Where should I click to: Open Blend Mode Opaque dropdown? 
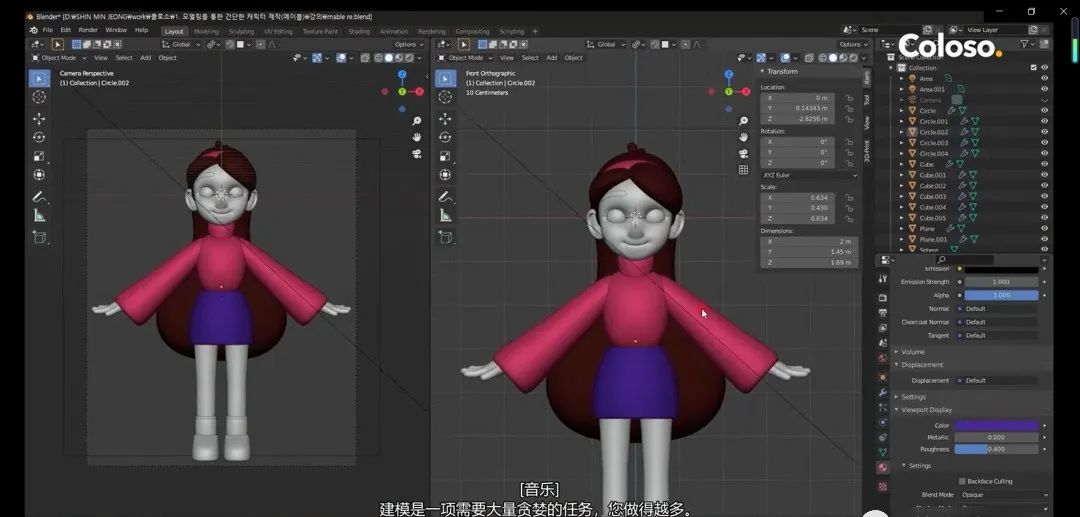point(1006,495)
